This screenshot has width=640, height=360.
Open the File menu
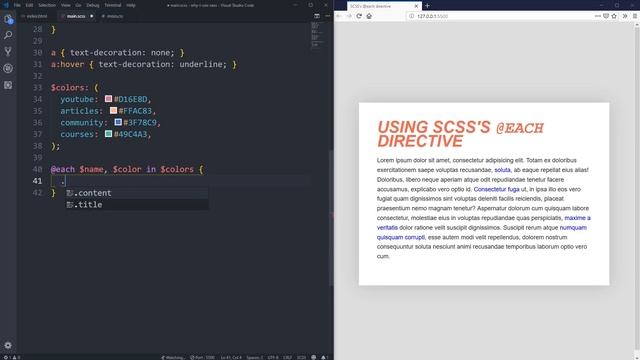click(x=17, y=5)
